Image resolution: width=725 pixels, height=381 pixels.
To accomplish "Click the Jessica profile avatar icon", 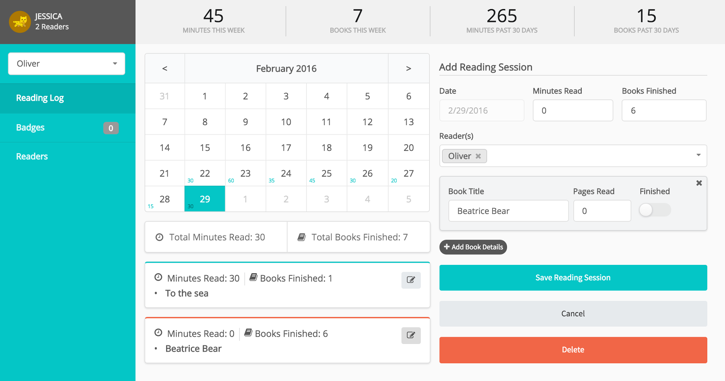I will (x=20, y=21).
